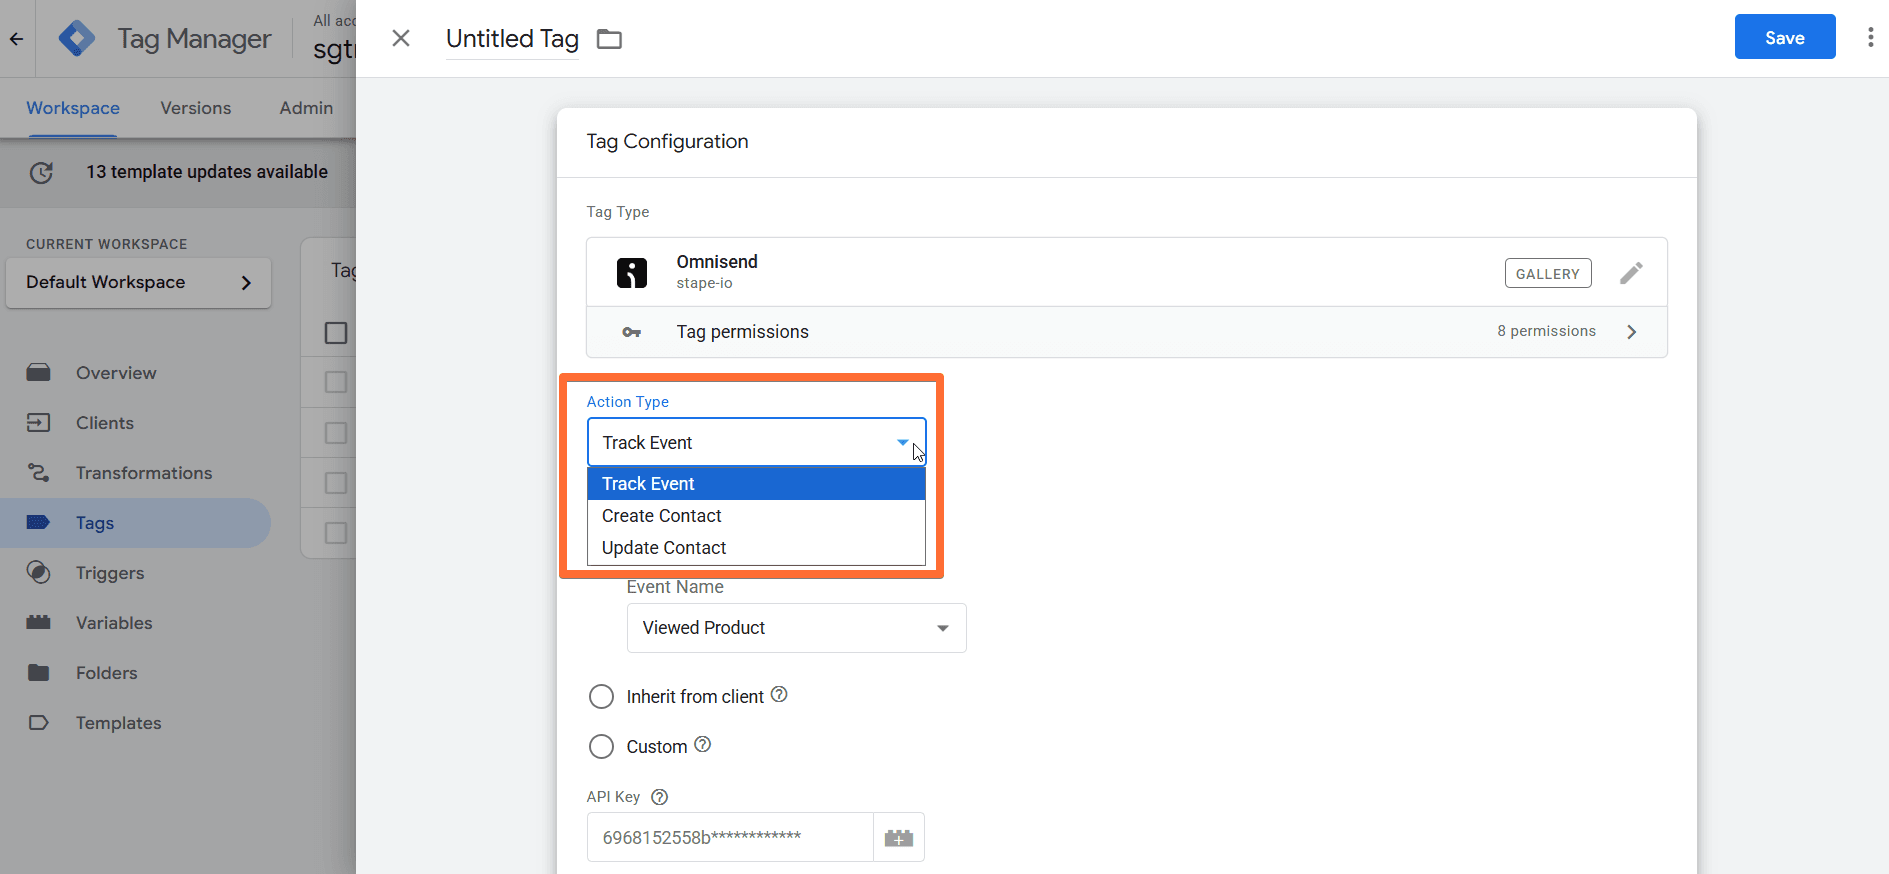Select the Inherit from client radio button
The height and width of the screenshot is (874, 1889).
click(601, 697)
